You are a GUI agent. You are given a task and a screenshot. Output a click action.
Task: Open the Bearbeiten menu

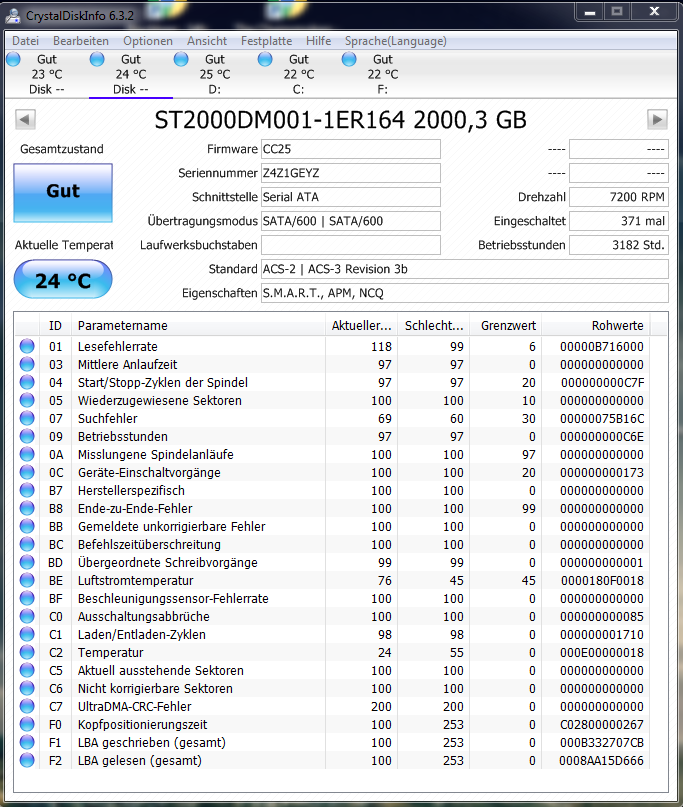pyautogui.click(x=81, y=41)
